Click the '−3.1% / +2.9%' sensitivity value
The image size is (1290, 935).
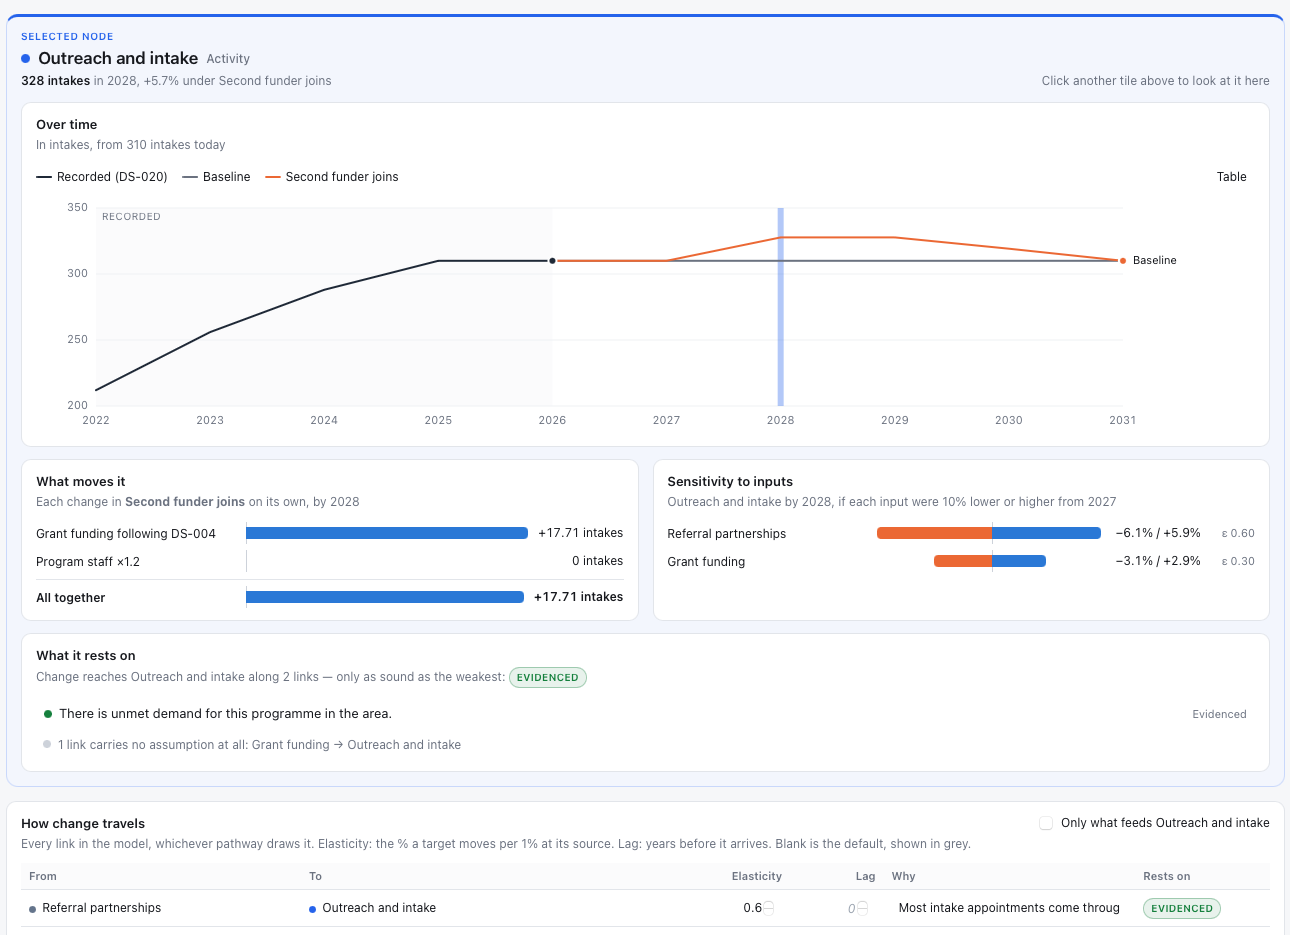(x=1158, y=561)
